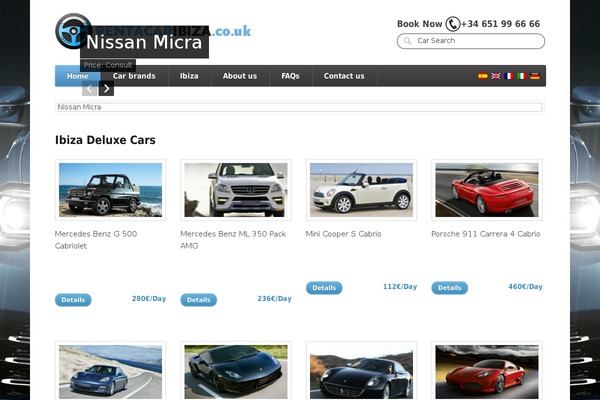Click the 280€/Day price

click(149, 299)
